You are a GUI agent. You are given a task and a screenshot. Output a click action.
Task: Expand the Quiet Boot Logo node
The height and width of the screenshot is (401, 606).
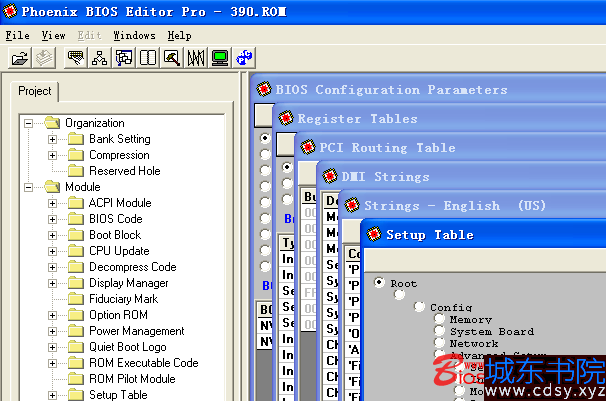coord(52,347)
